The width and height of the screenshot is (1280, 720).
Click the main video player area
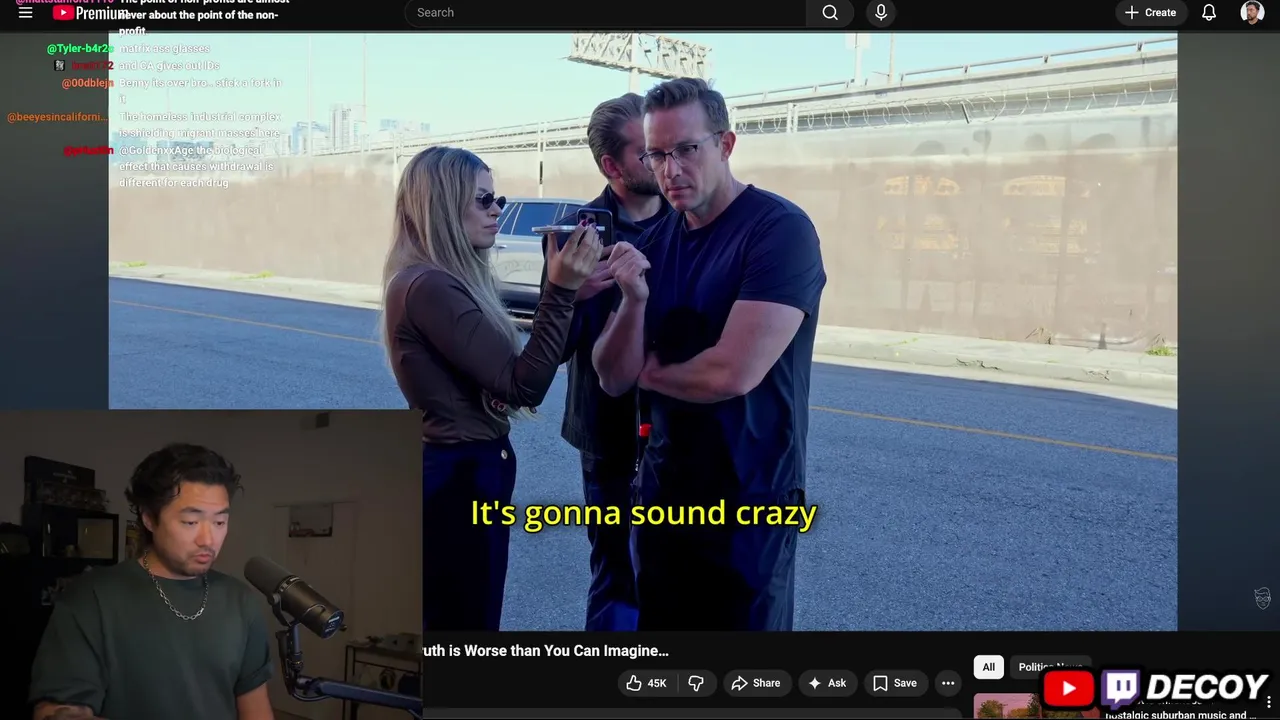pyautogui.click(x=643, y=331)
